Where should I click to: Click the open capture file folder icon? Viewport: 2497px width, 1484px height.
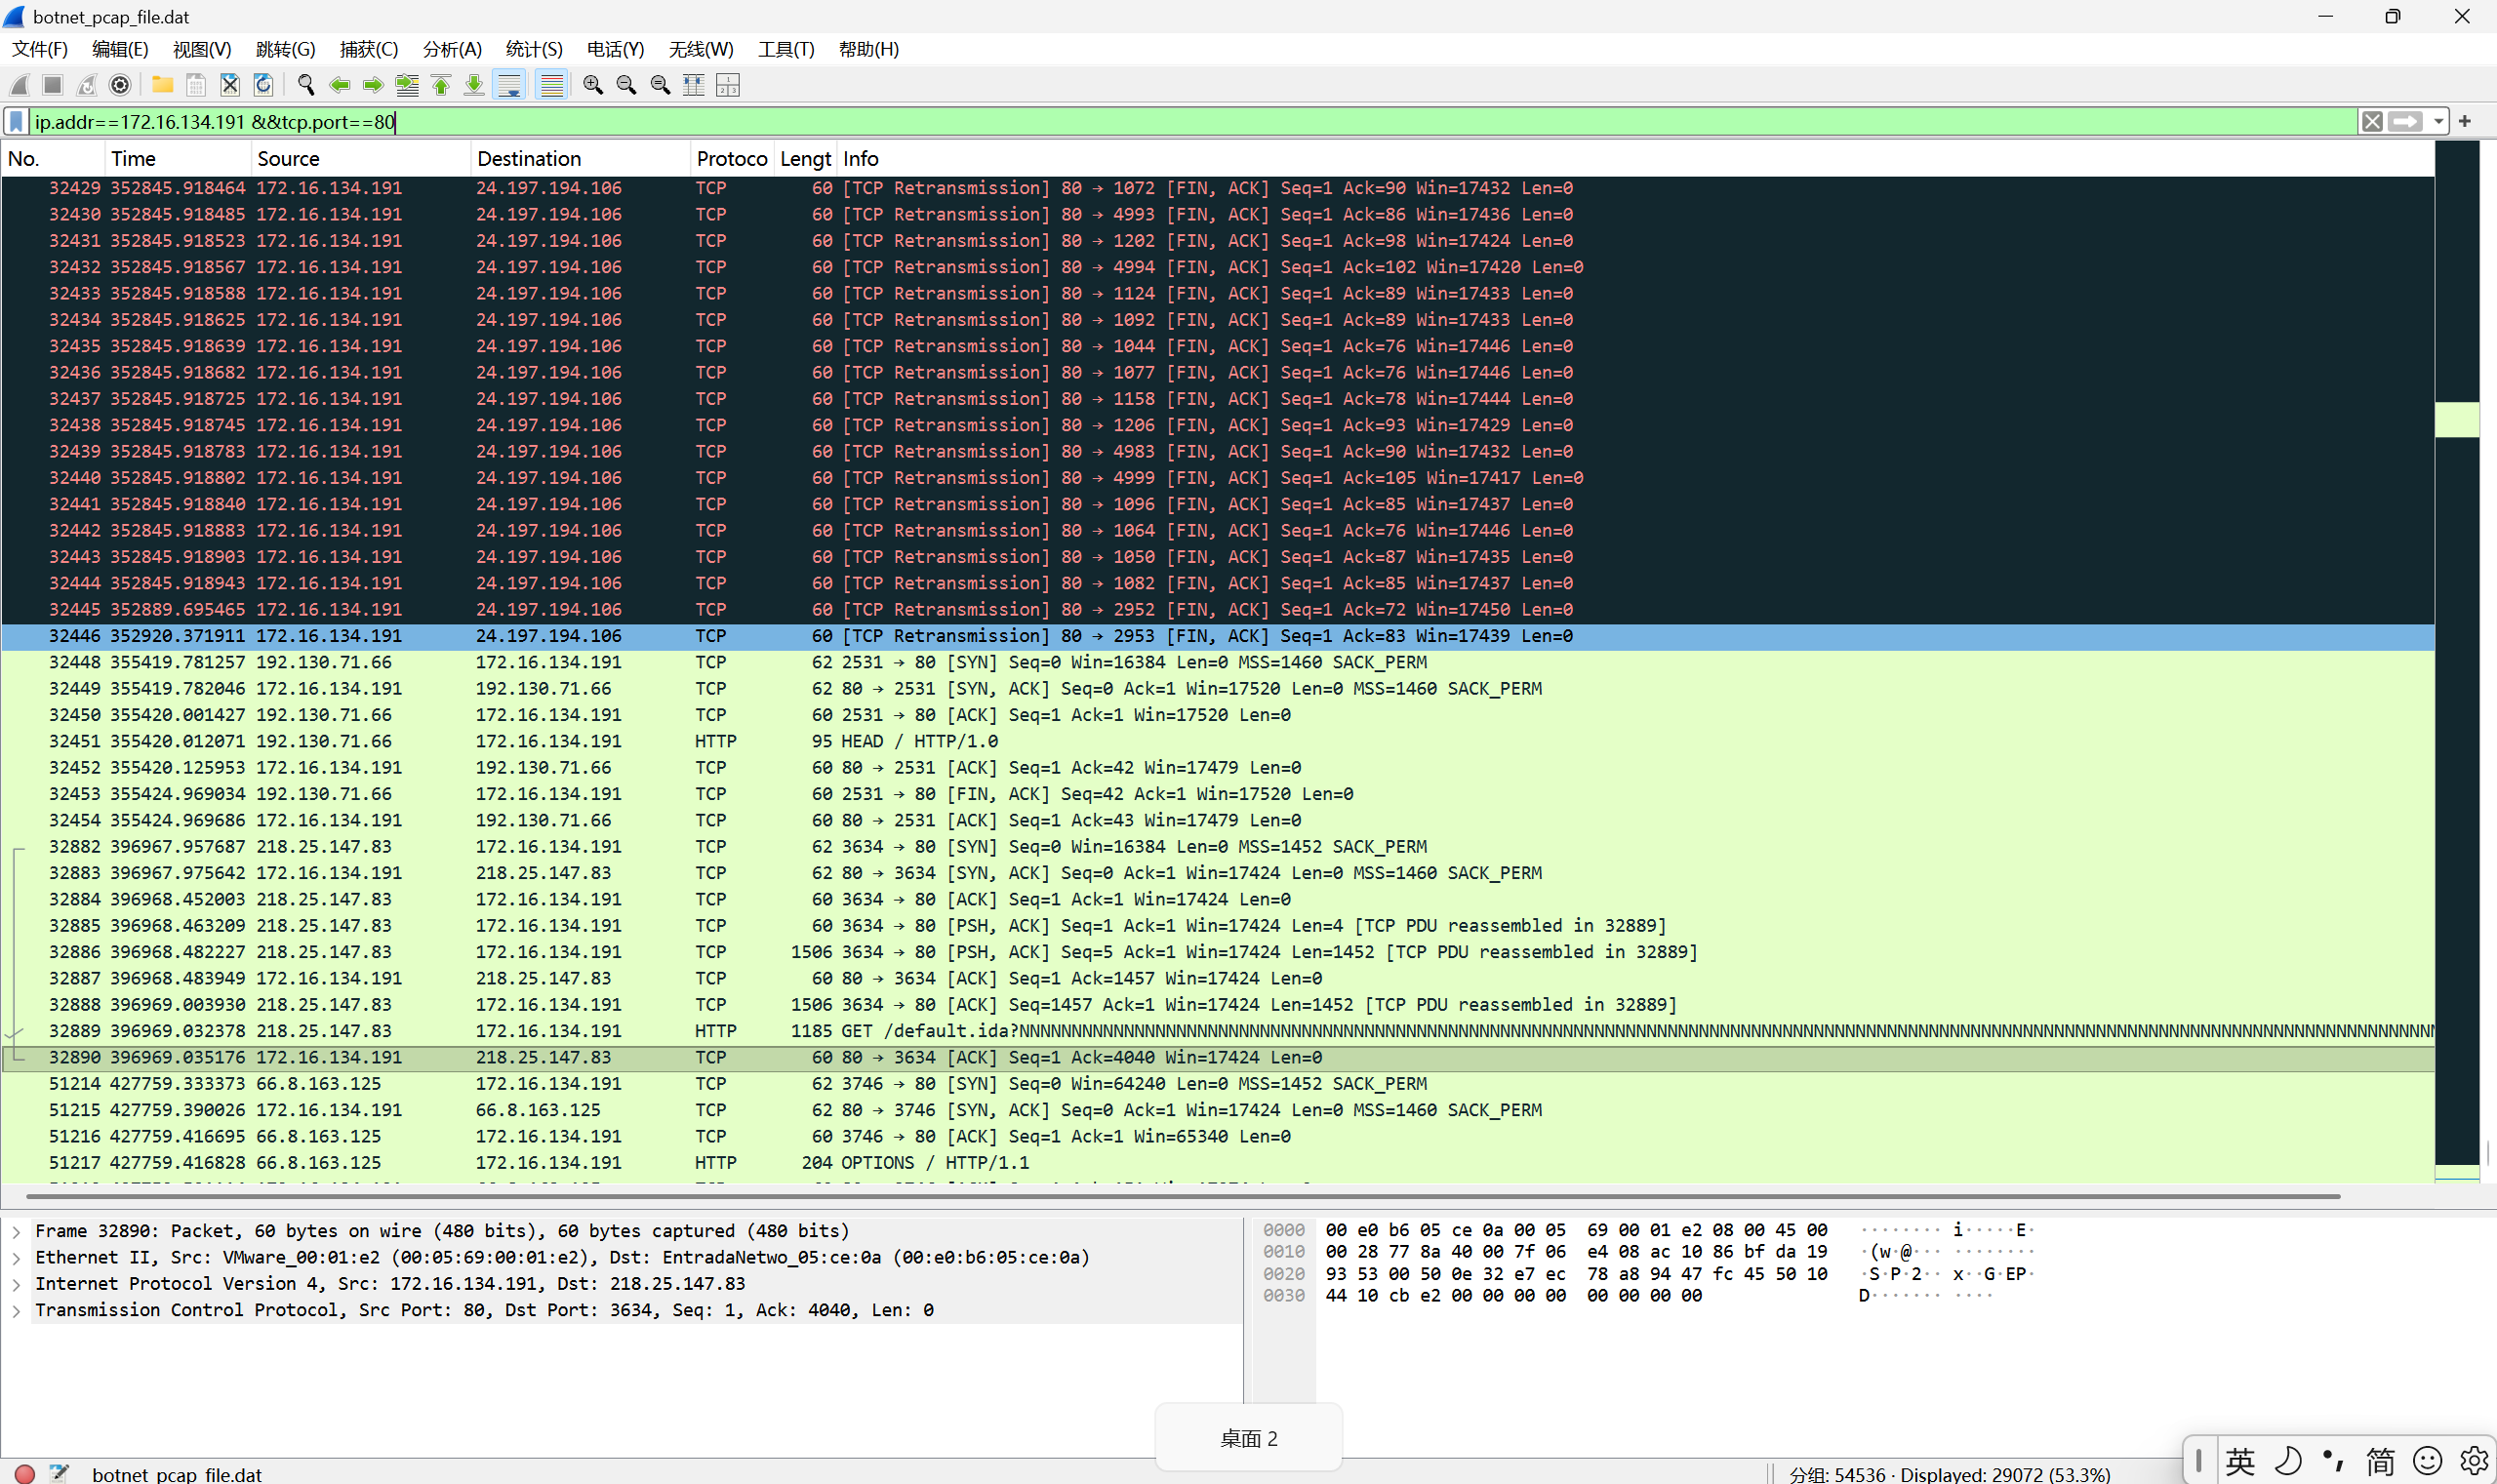pos(162,85)
